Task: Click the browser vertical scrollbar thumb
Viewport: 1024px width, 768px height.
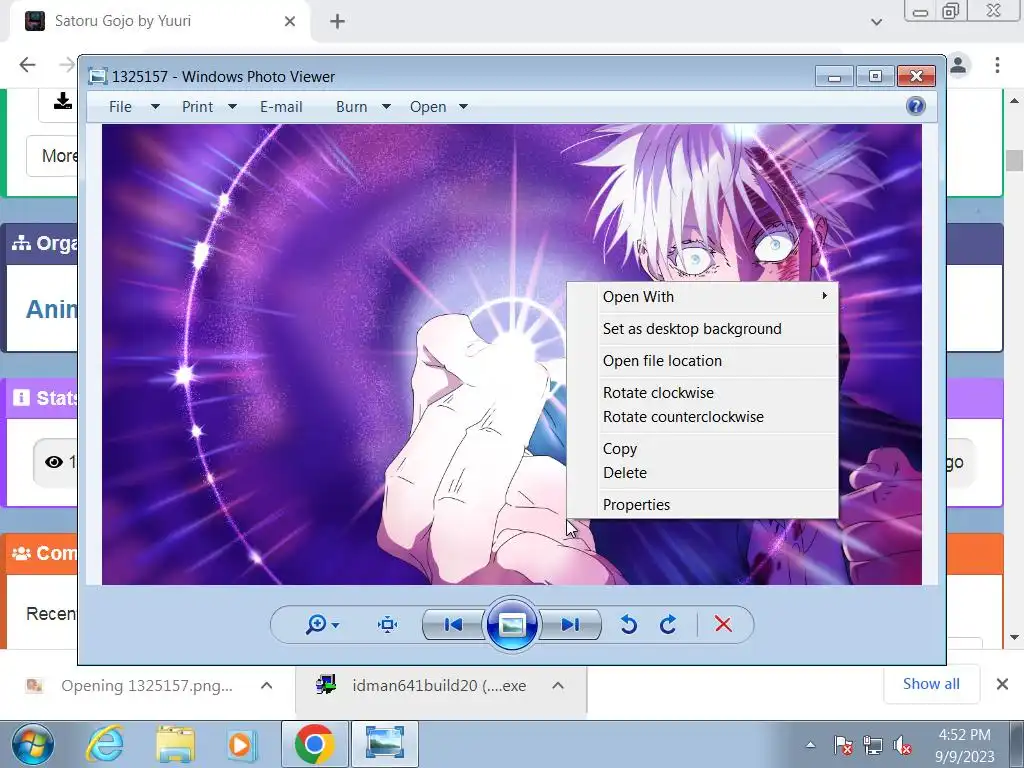Action: tap(1014, 160)
